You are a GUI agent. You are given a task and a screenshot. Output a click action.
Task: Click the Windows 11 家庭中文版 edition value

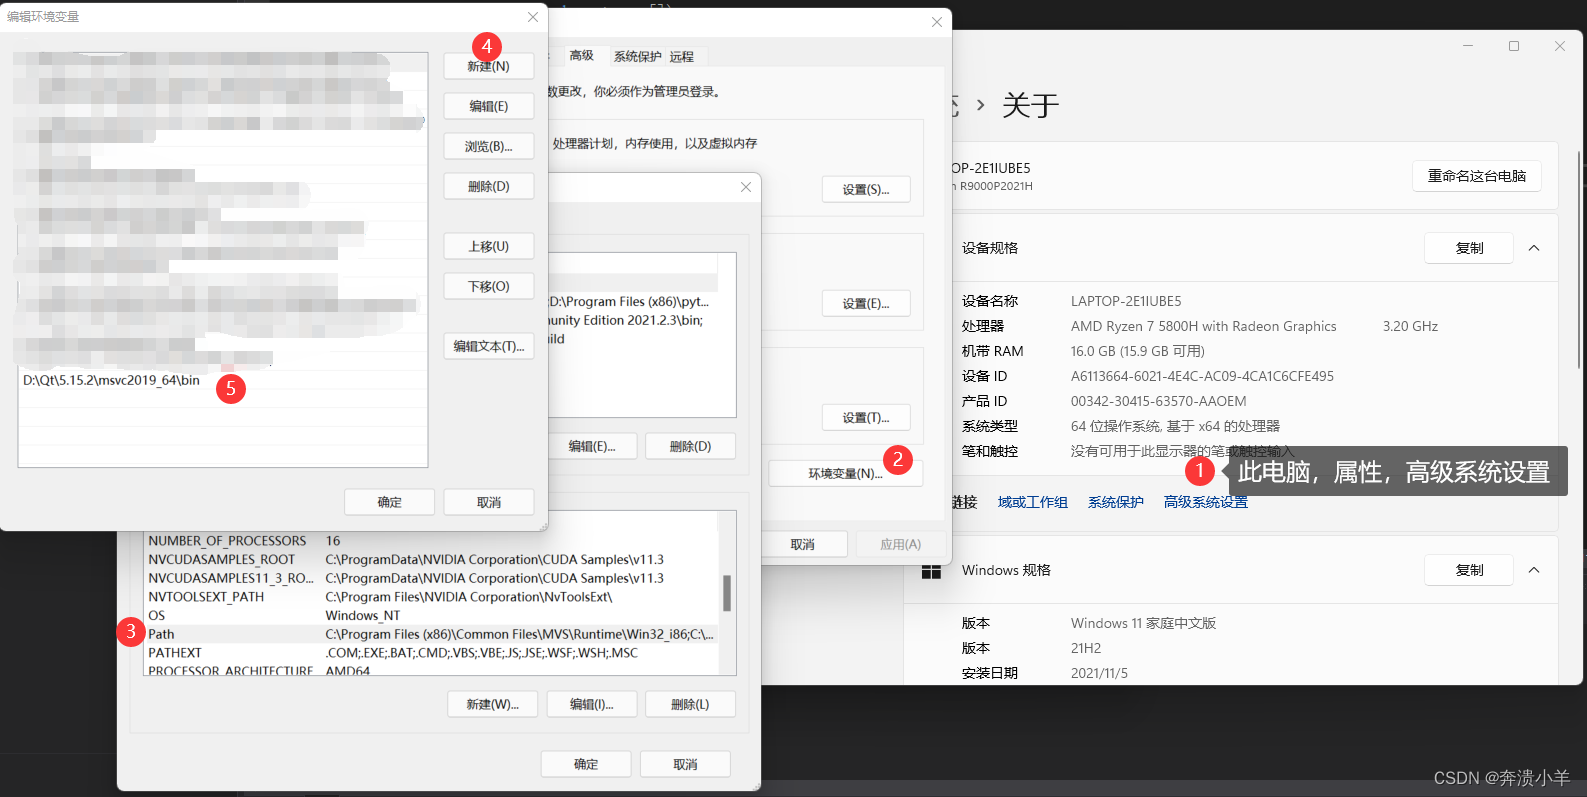click(1143, 623)
